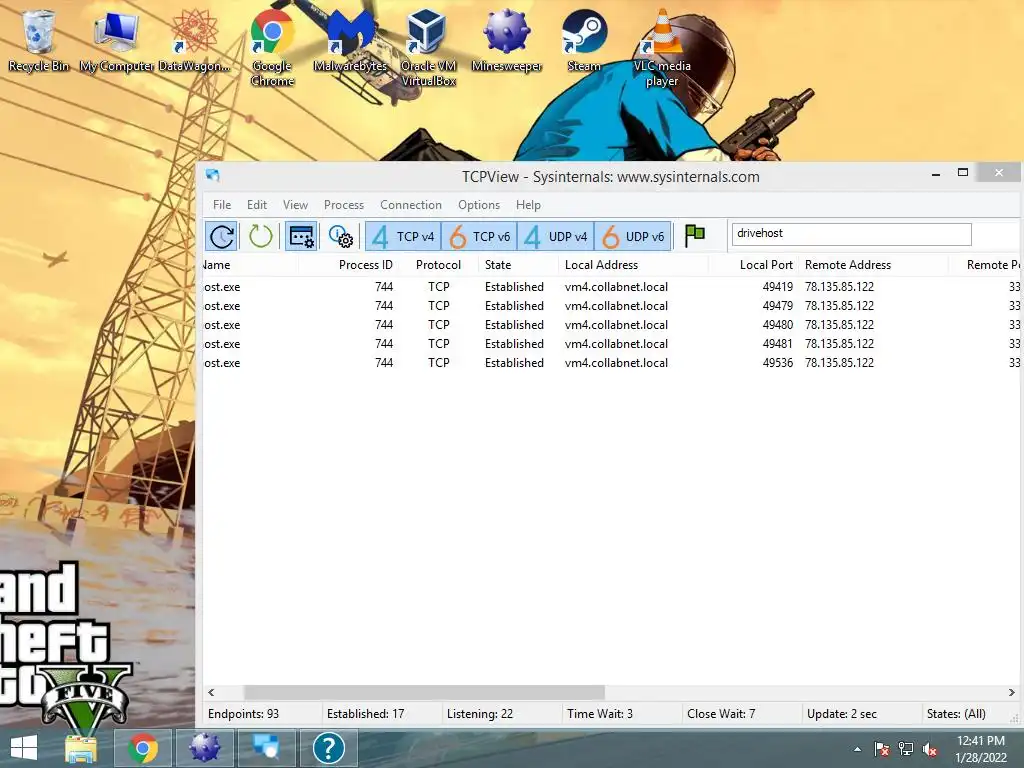1024x768 pixels.
Task: Click States: (All) in the status bar
Action: [956, 714]
